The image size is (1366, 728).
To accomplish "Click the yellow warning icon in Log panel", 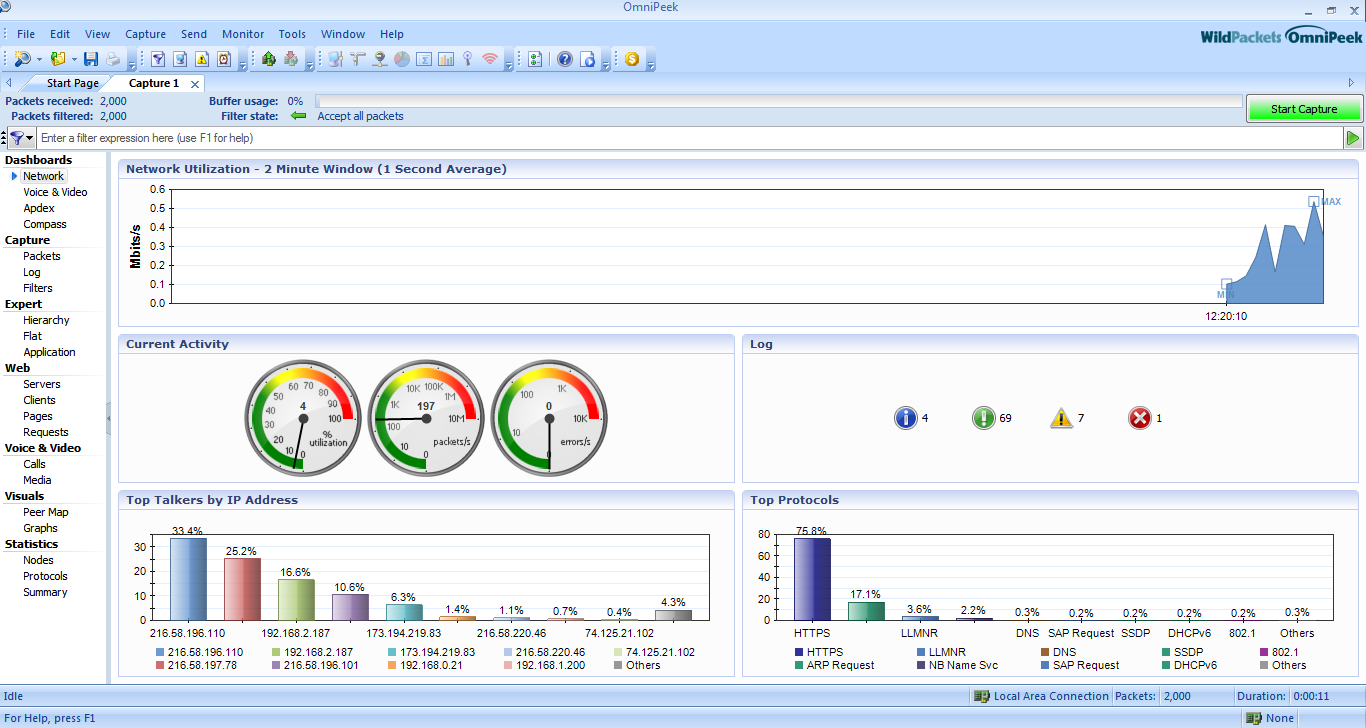I will [x=1061, y=418].
